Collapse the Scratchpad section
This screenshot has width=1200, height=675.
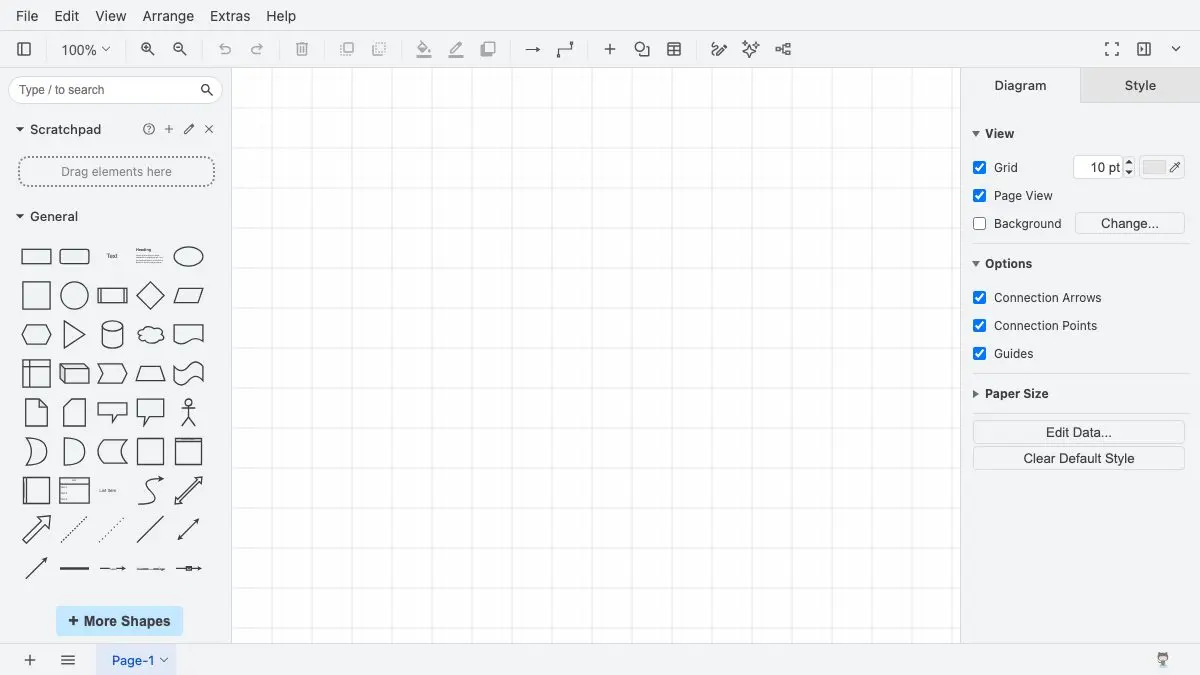click(x=20, y=129)
